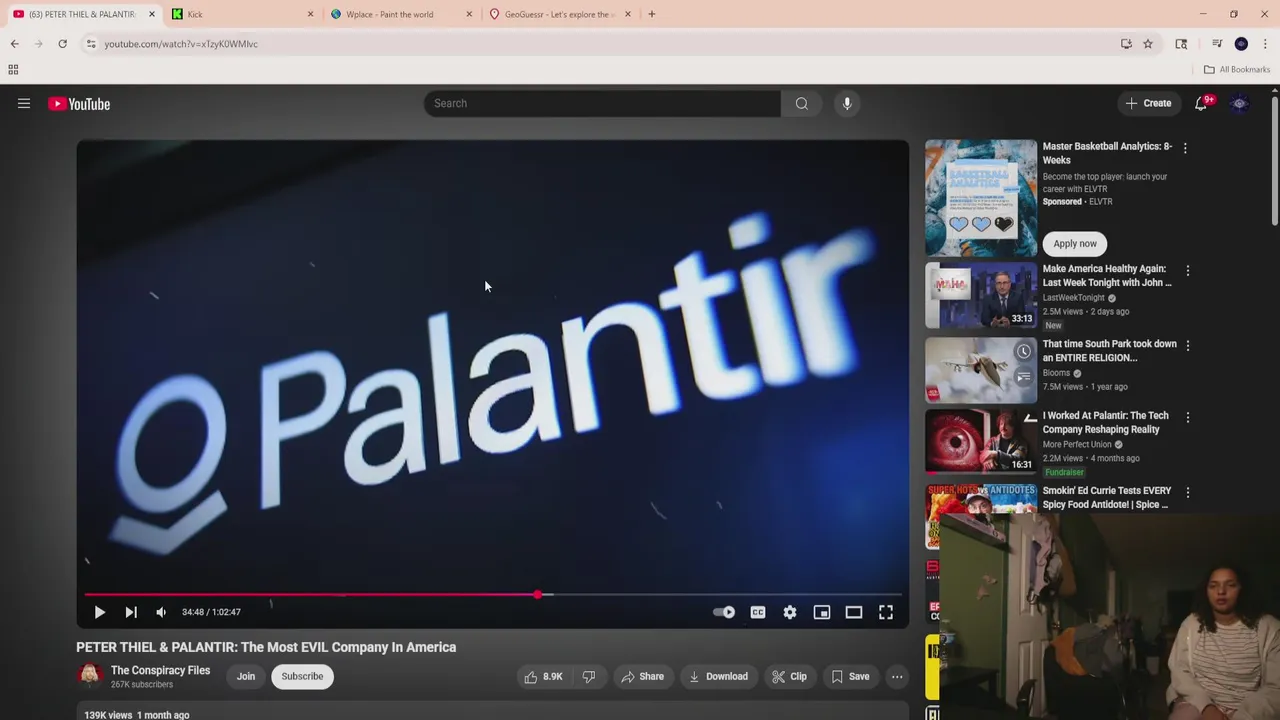Open the All Bookmarks folder
This screenshot has height=720, width=1280.
click(1237, 70)
